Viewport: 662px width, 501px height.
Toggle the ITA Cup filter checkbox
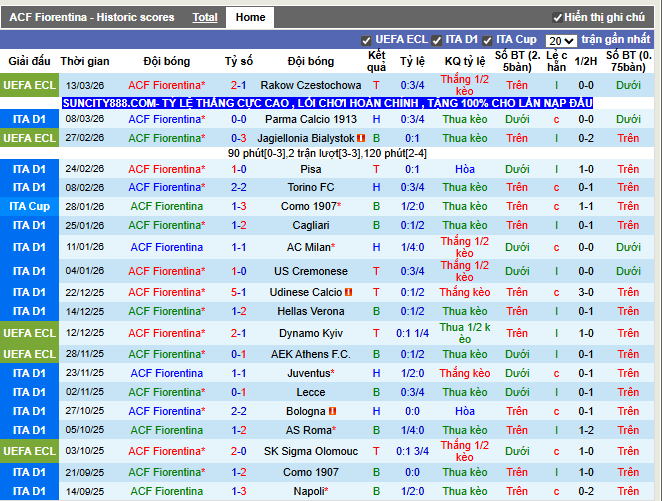click(488, 40)
